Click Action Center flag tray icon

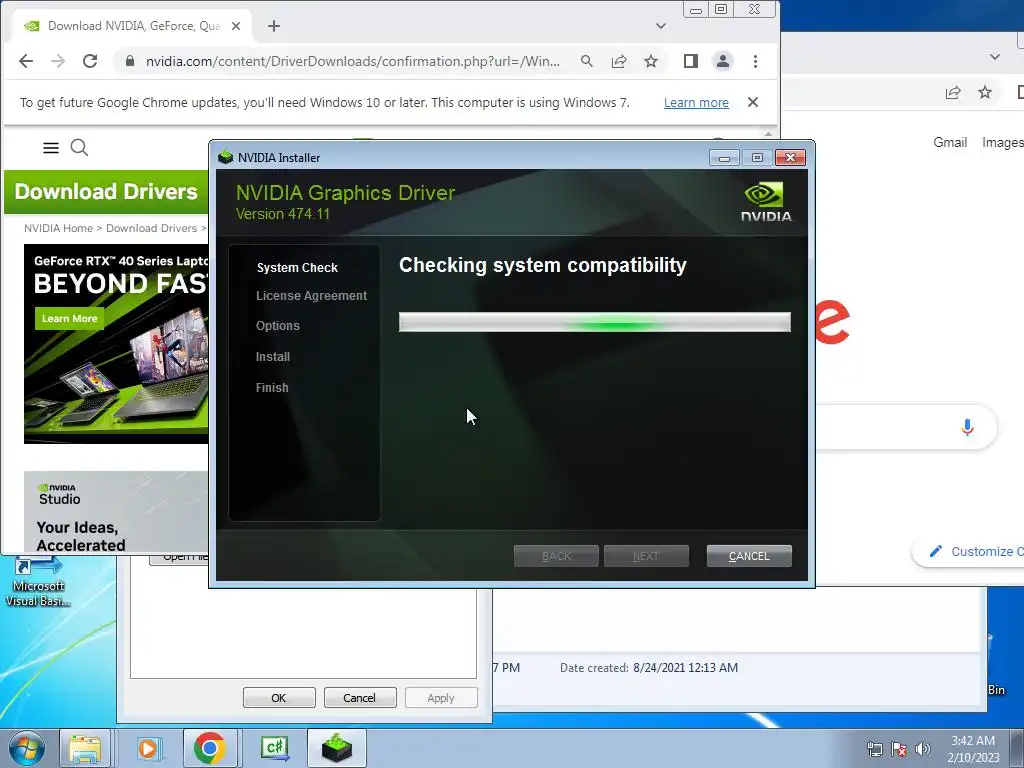tap(899, 749)
